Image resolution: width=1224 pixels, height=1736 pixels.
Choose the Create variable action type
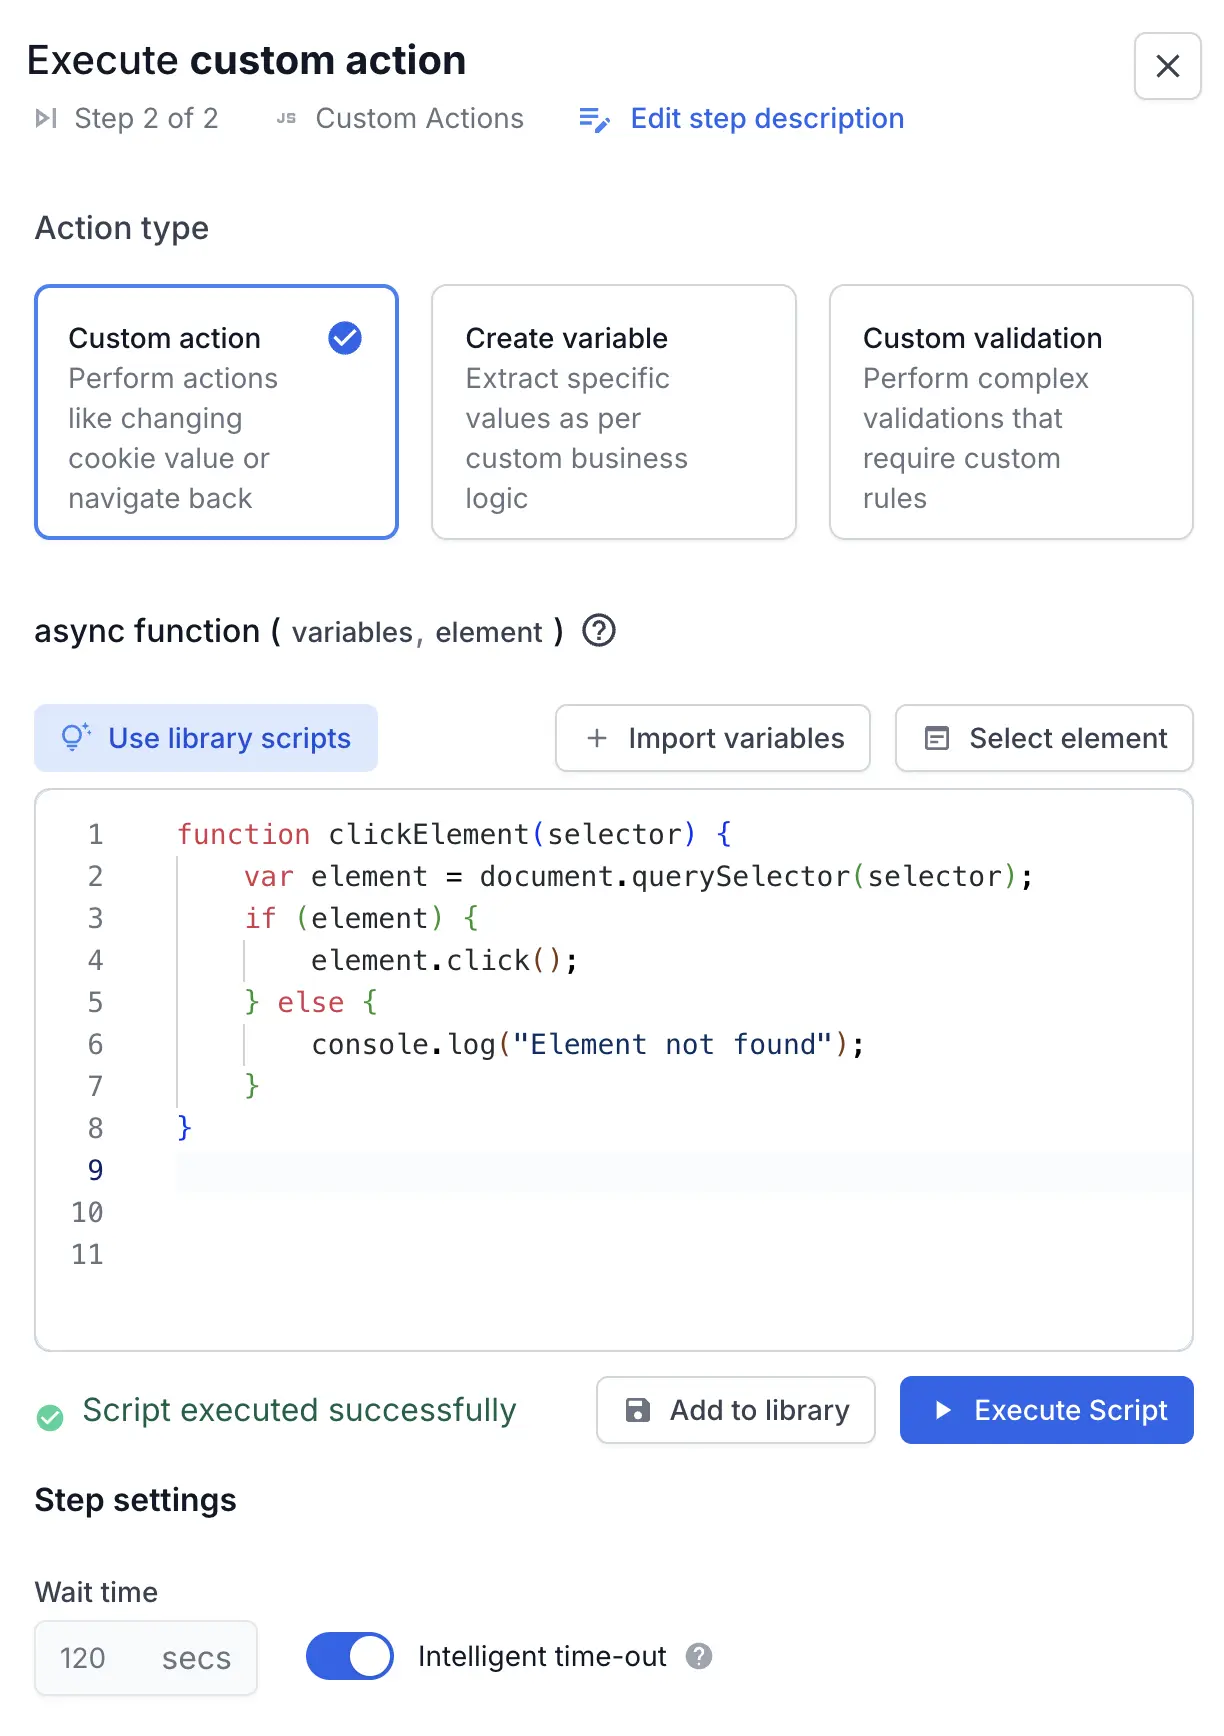point(613,412)
